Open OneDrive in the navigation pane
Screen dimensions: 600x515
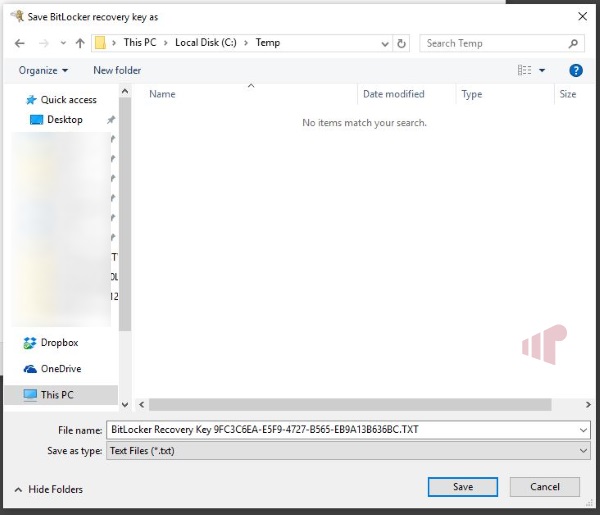point(52,369)
